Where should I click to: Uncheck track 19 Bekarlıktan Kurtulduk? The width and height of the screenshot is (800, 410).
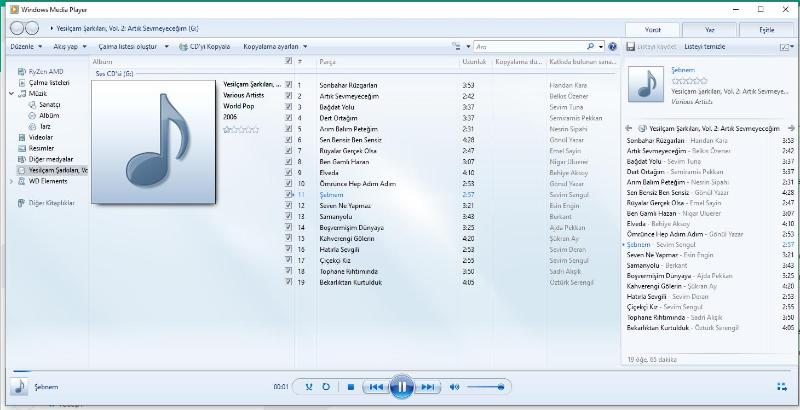click(x=289, y=282)
